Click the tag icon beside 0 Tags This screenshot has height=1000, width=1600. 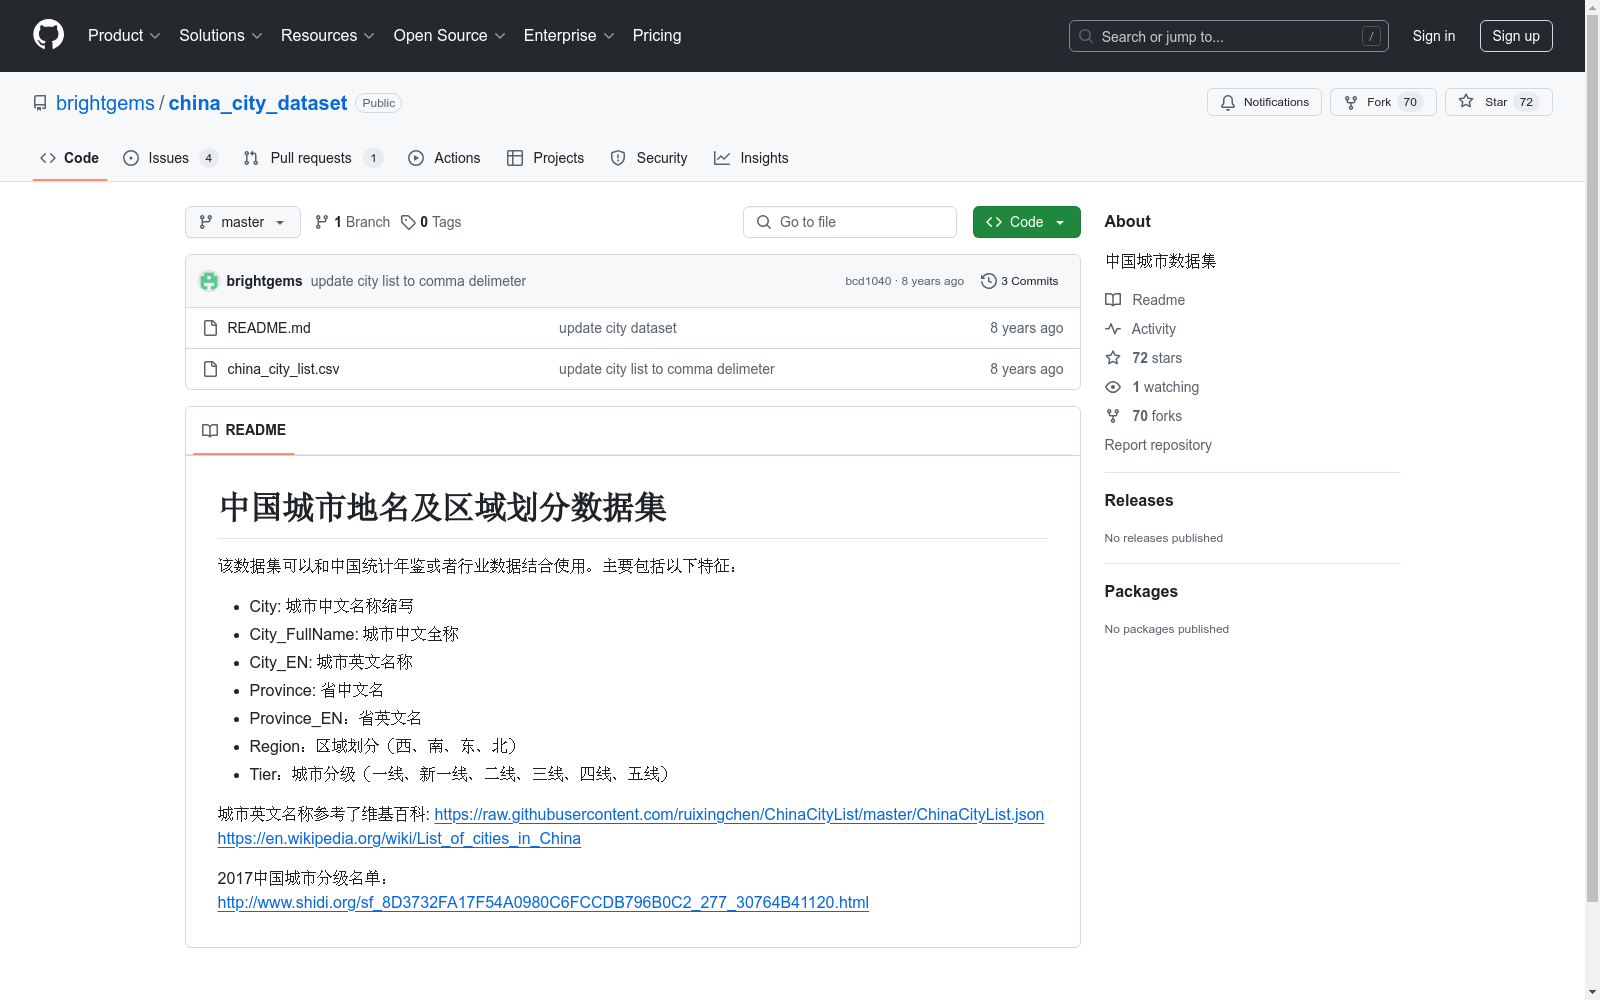pos(408,222)
